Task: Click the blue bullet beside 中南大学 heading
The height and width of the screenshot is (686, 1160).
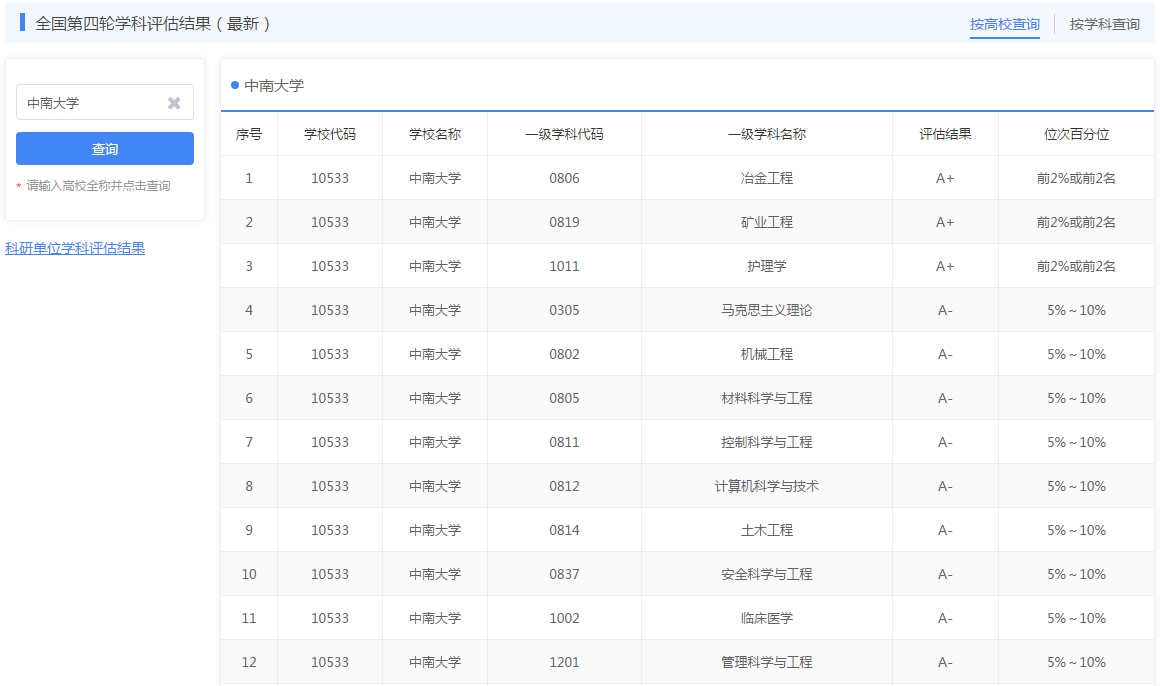Action: [233, 86]
